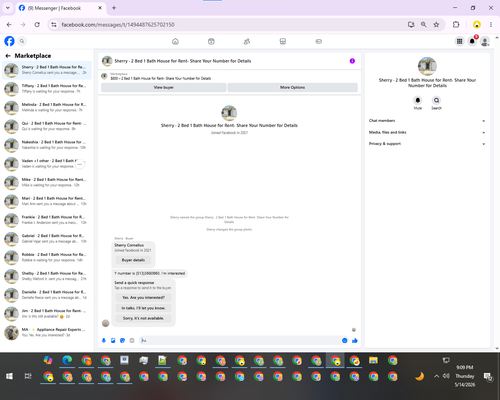Click the More Options button
Image resolution: width=500 pixels, height=400 pixels.
pos(292,87)
